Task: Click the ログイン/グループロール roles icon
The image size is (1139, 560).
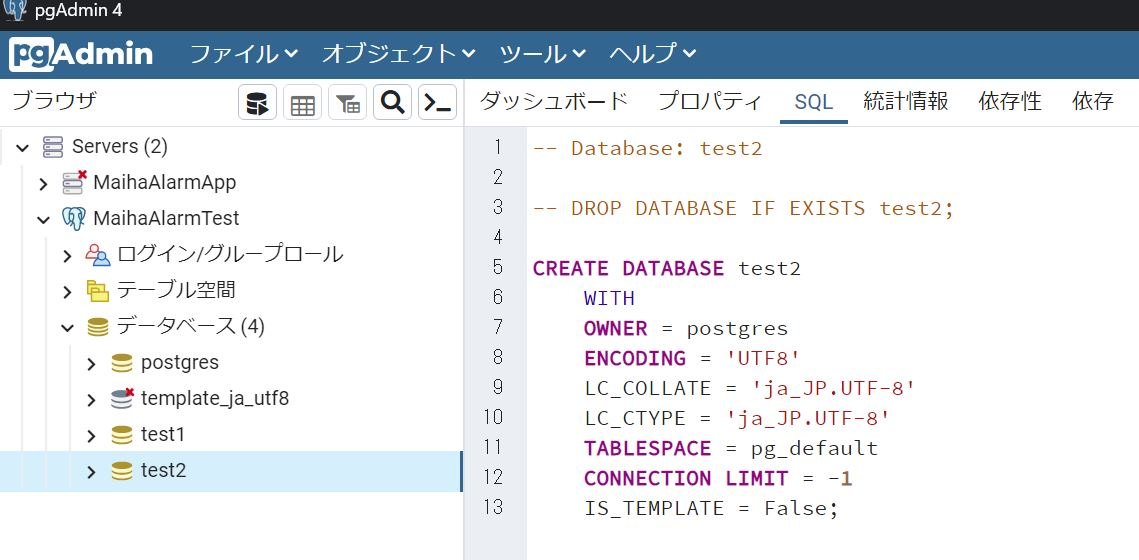Action: 97,254
